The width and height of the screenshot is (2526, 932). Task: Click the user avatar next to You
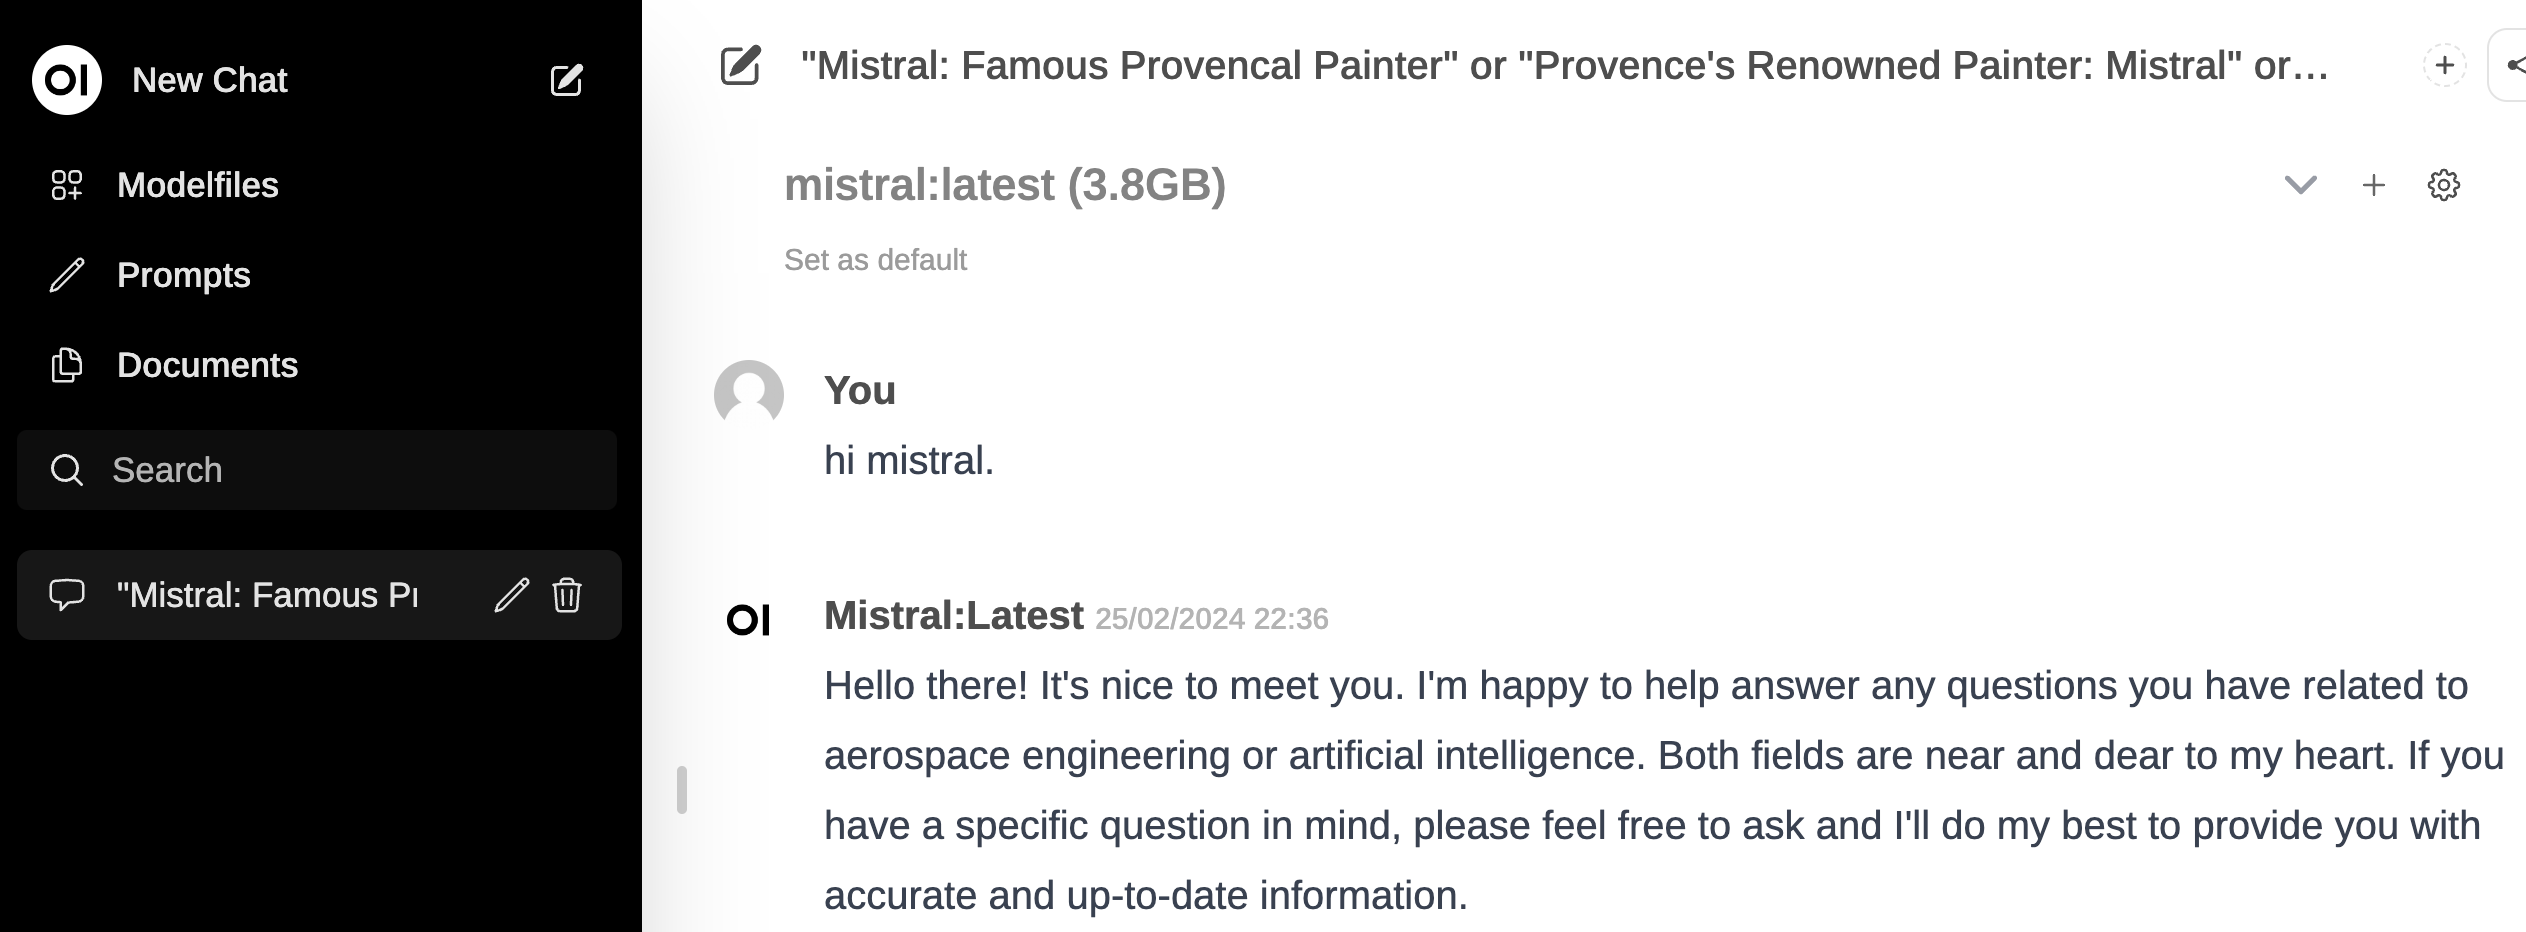(748, 394)
